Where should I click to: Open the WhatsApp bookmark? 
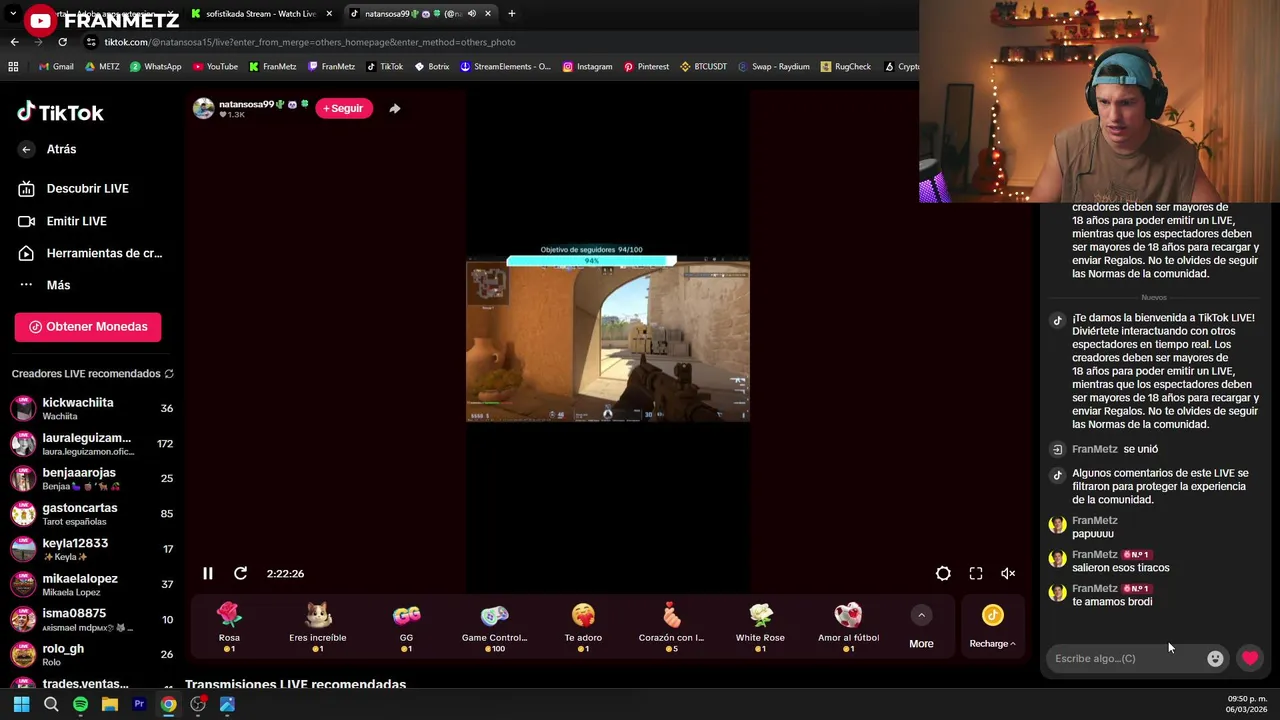(x=155, y=67)
